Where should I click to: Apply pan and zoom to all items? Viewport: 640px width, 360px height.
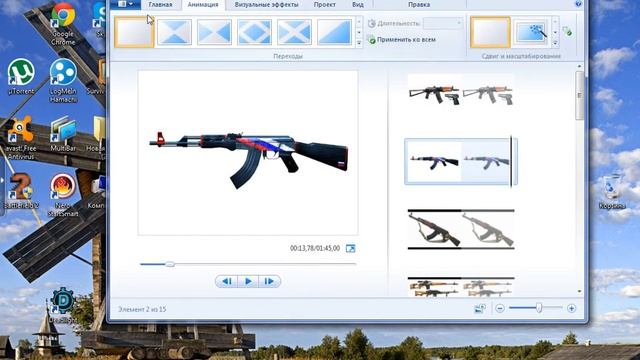point(567,31)
